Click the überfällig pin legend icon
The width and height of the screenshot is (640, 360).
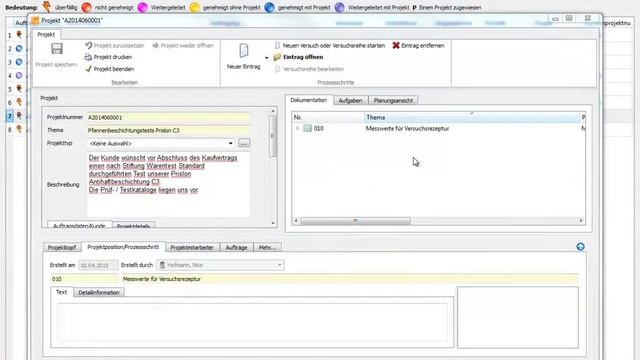pyautogui.click(x=47, y=7)
